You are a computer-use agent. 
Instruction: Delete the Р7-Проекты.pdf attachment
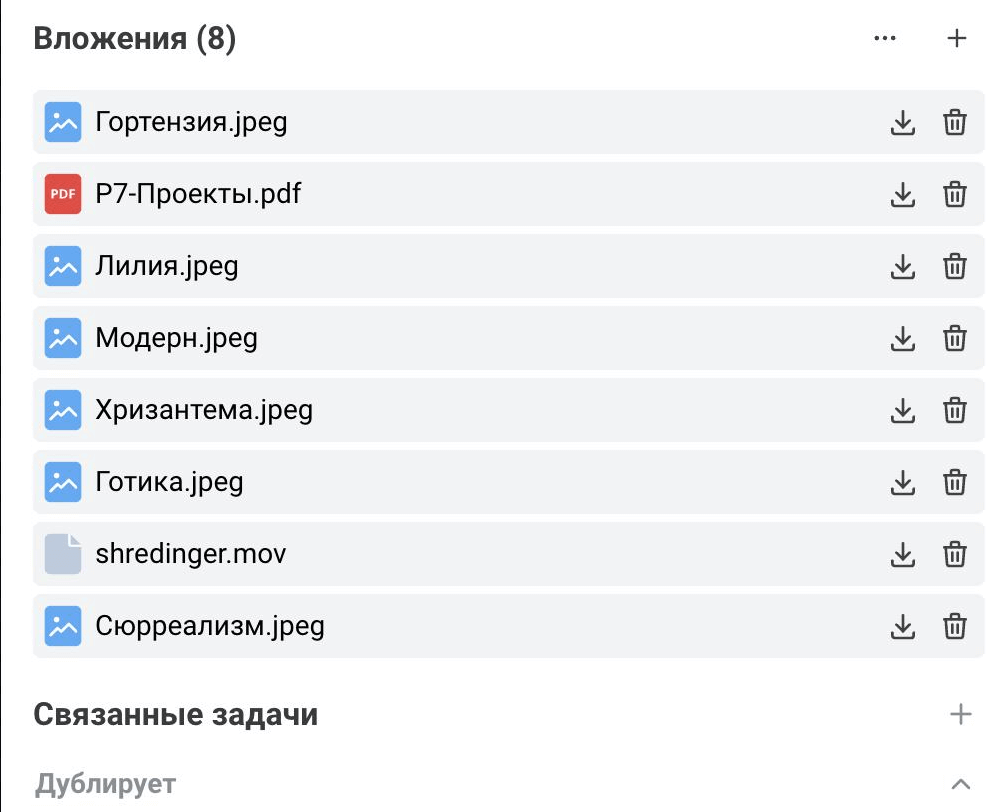pos(954,194)
